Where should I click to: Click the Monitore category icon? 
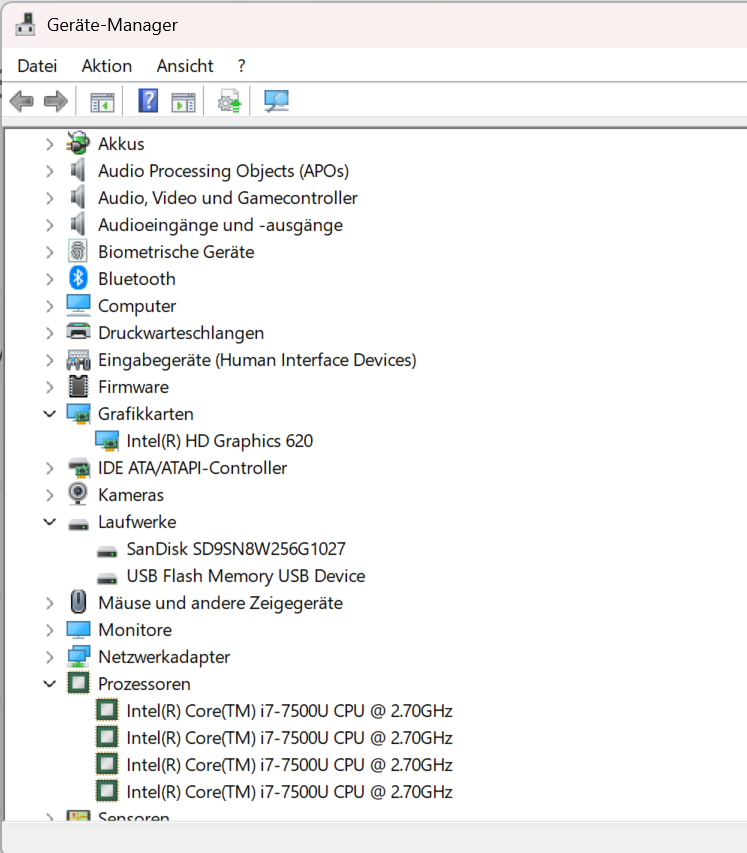(78, 629)
